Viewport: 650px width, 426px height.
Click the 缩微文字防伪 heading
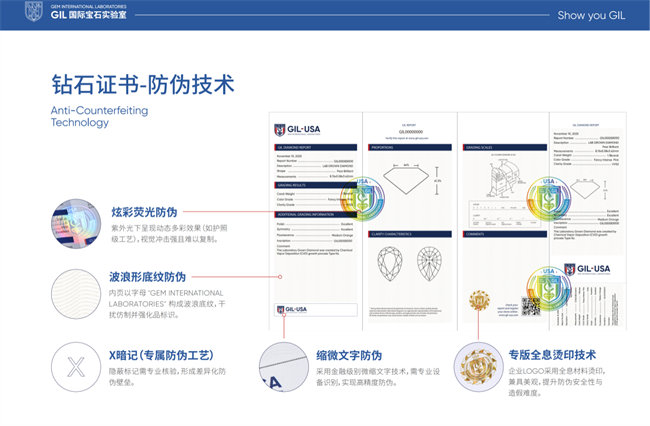[349, 355]
